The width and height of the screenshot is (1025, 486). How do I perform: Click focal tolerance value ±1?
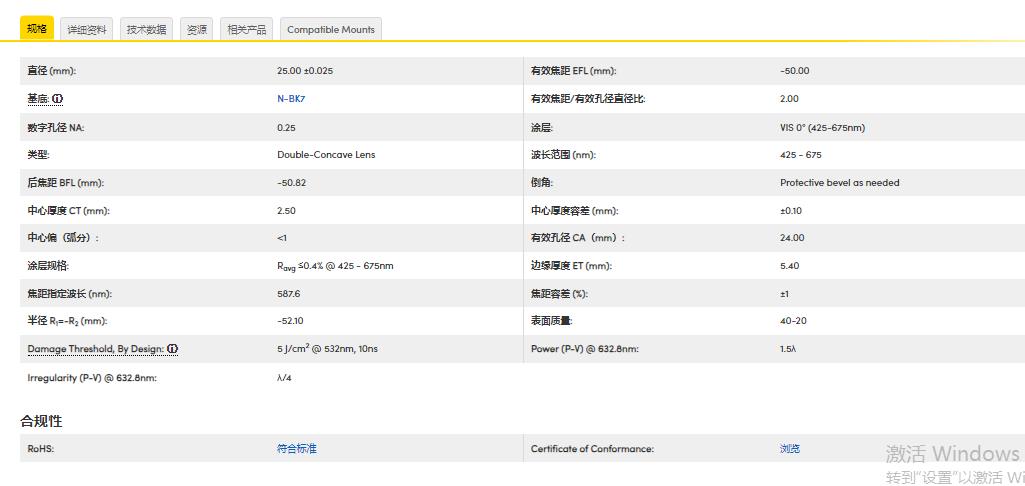pos(784,294)
